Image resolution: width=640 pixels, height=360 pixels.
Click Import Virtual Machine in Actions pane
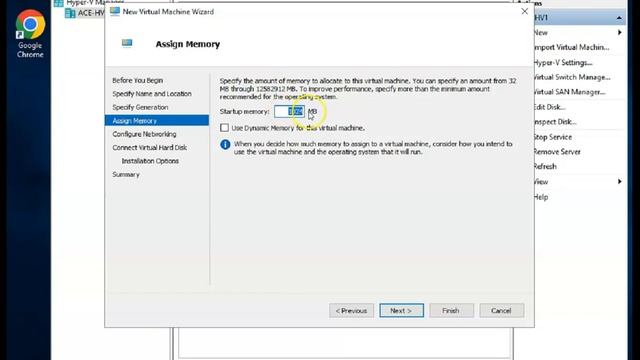tap(571, 47)
